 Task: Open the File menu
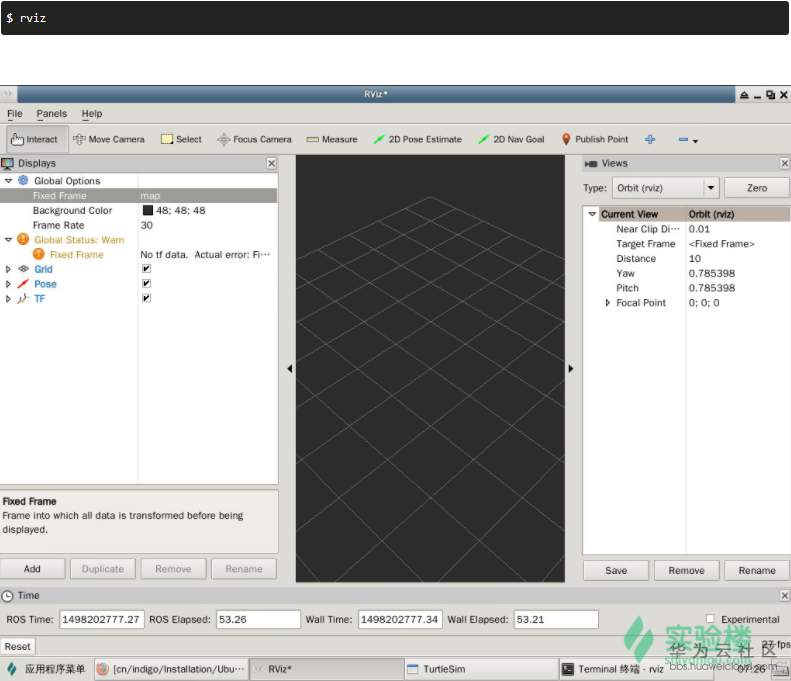[15, 114]
